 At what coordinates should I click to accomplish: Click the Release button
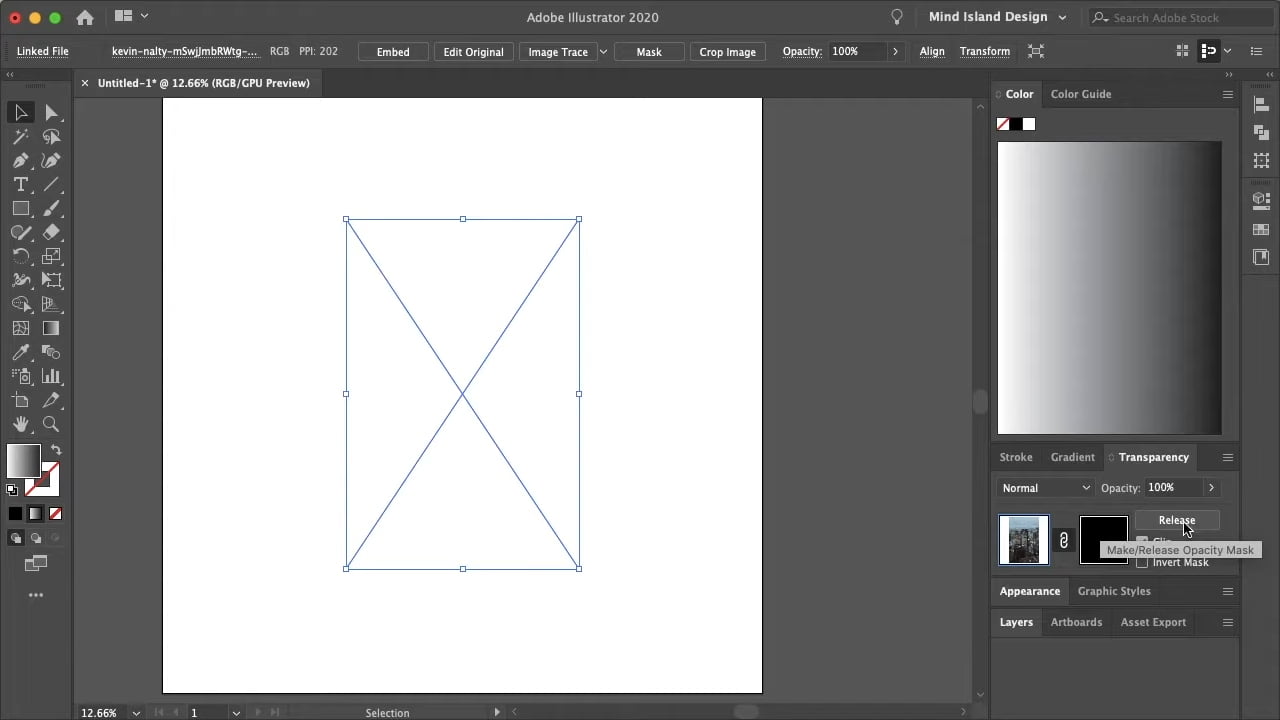pos(1176,520)
